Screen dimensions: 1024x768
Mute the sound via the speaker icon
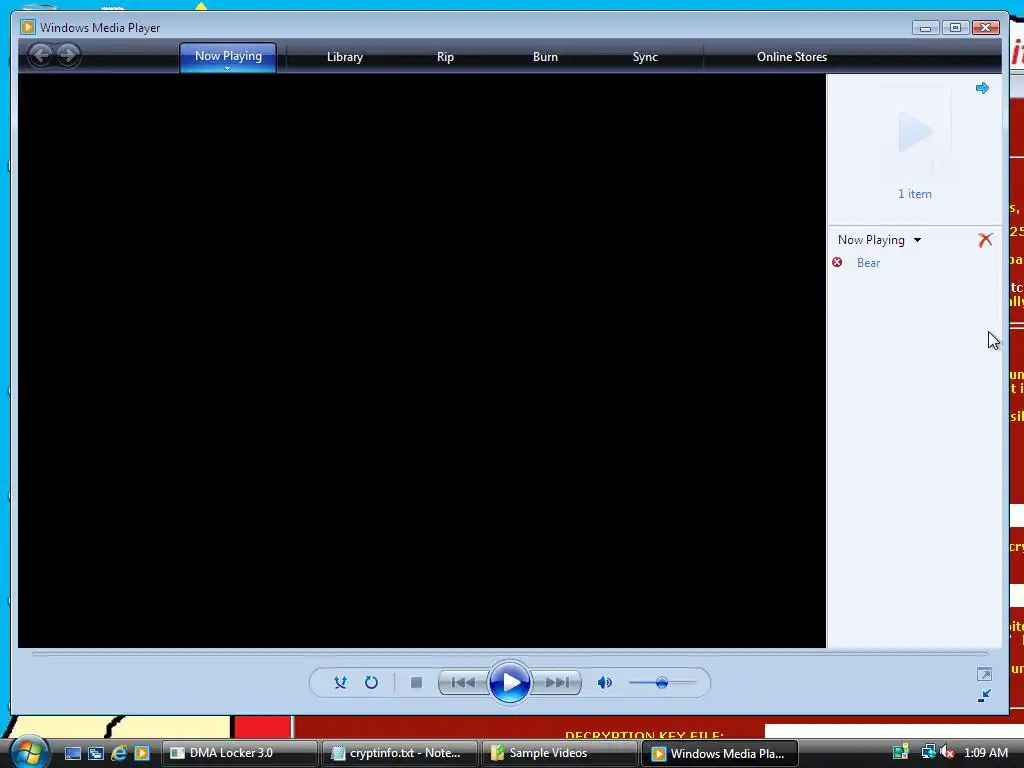tap(605, 682)
